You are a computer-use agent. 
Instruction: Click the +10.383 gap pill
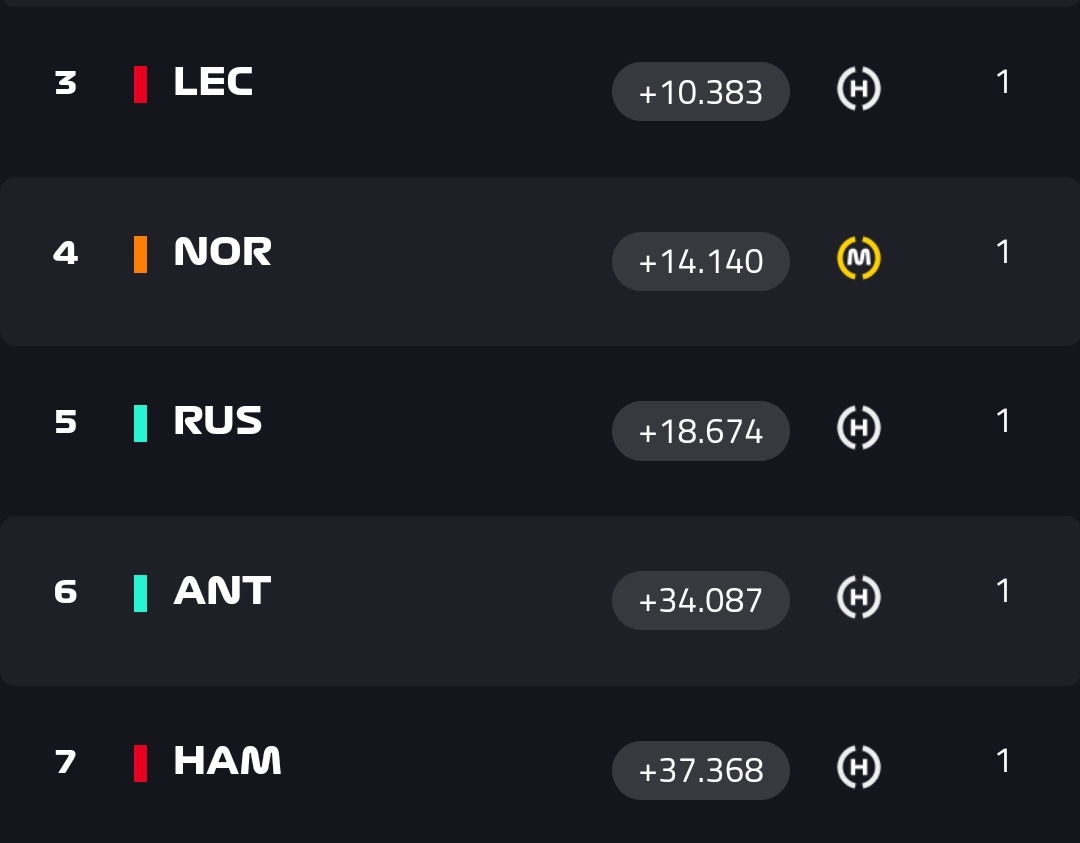tap(701, 92)
